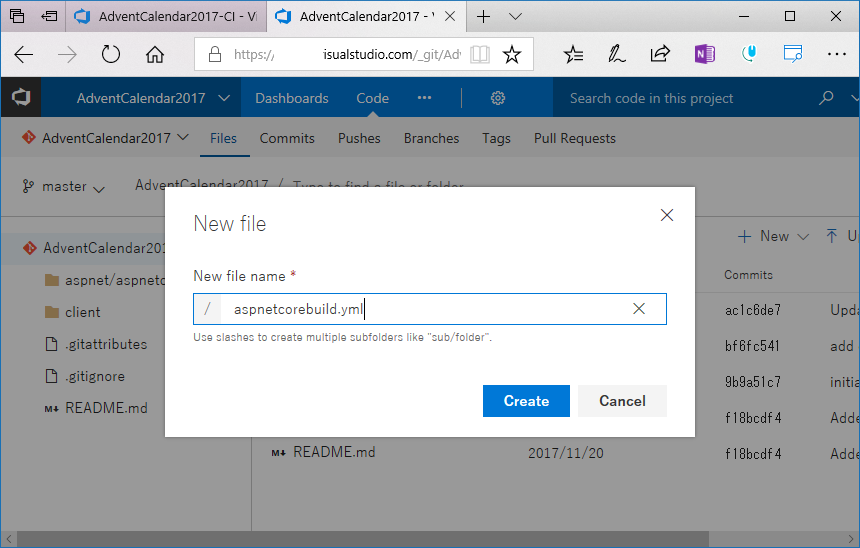860x548 pixels.
Task: Select the Pushes tab
Action: [359, 138]
